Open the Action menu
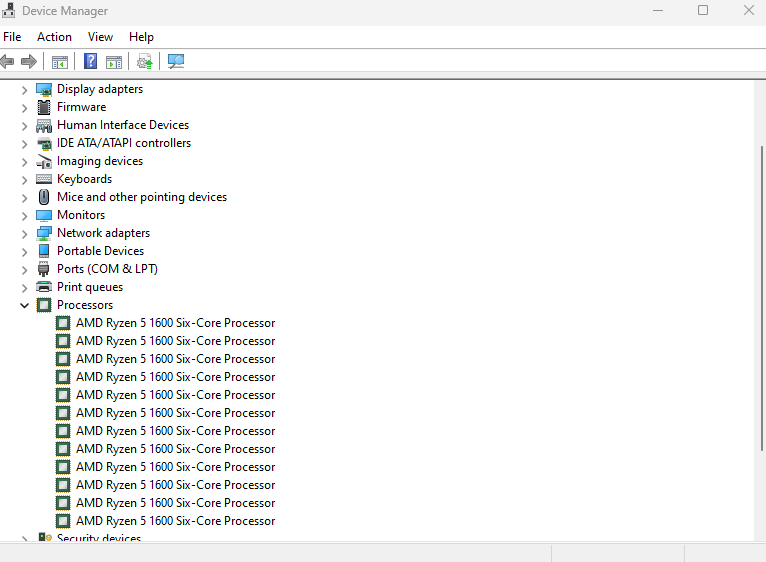 (54, 37)
